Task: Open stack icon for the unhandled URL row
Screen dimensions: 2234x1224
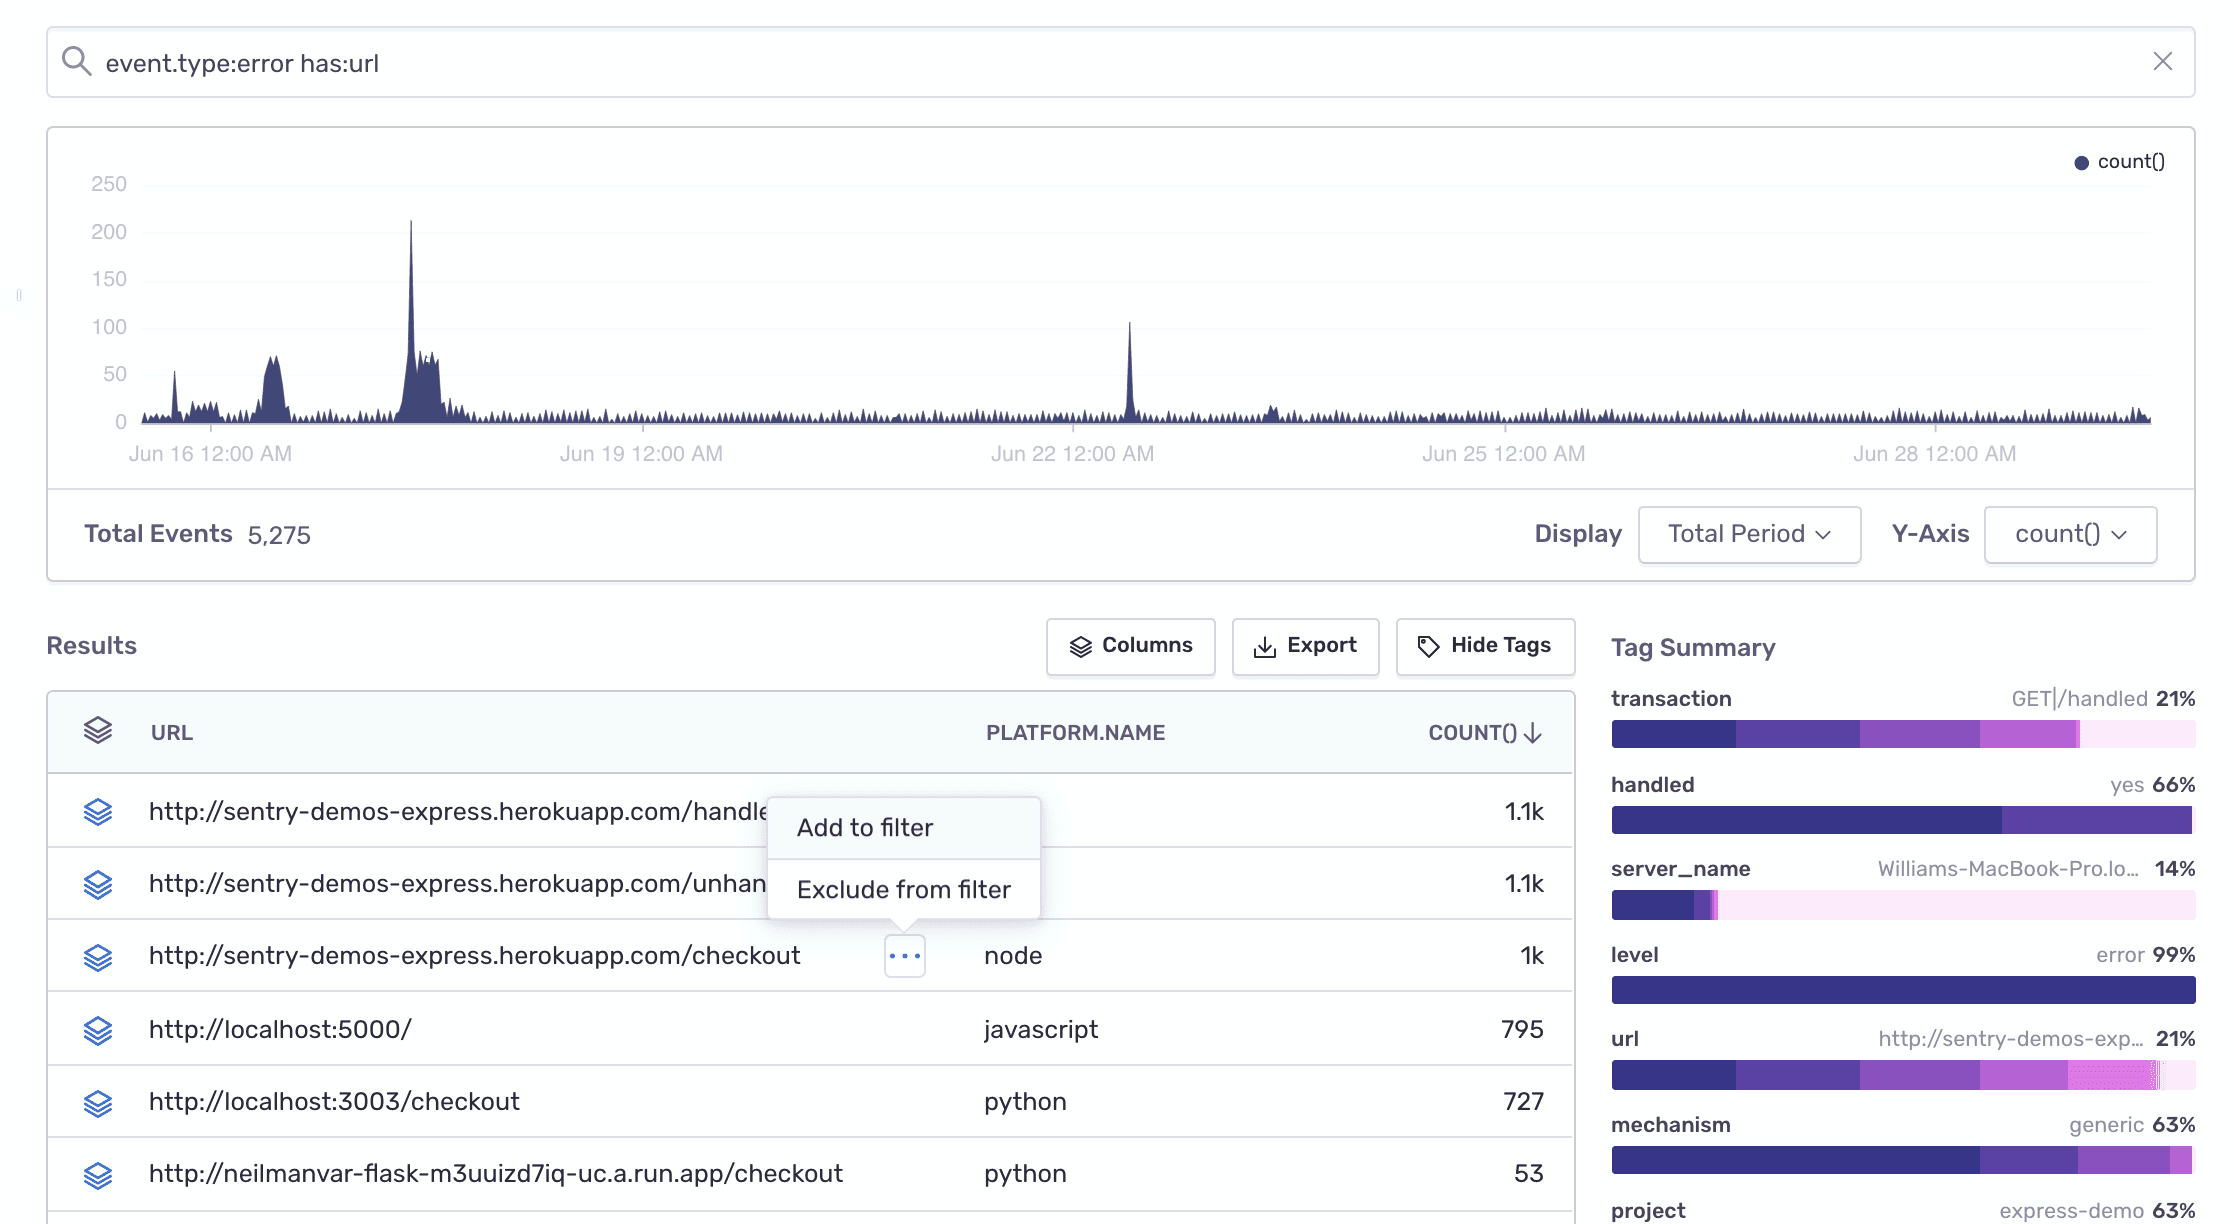Action: (x=98, y=884)
